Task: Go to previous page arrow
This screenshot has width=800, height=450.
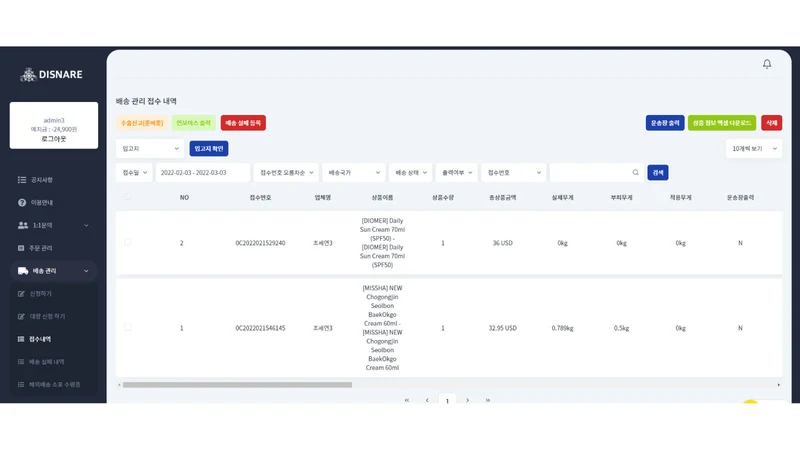Action: [427, 401]
